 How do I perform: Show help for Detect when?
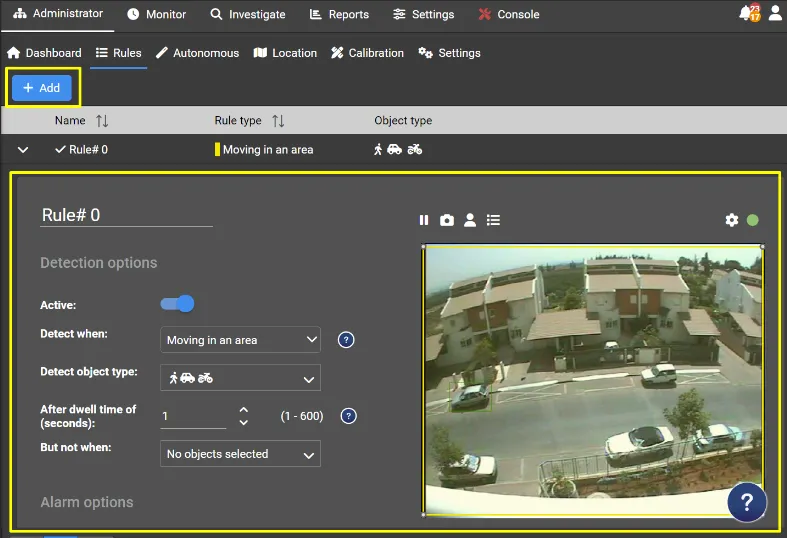pyautogui.click(x=346, y=340)
